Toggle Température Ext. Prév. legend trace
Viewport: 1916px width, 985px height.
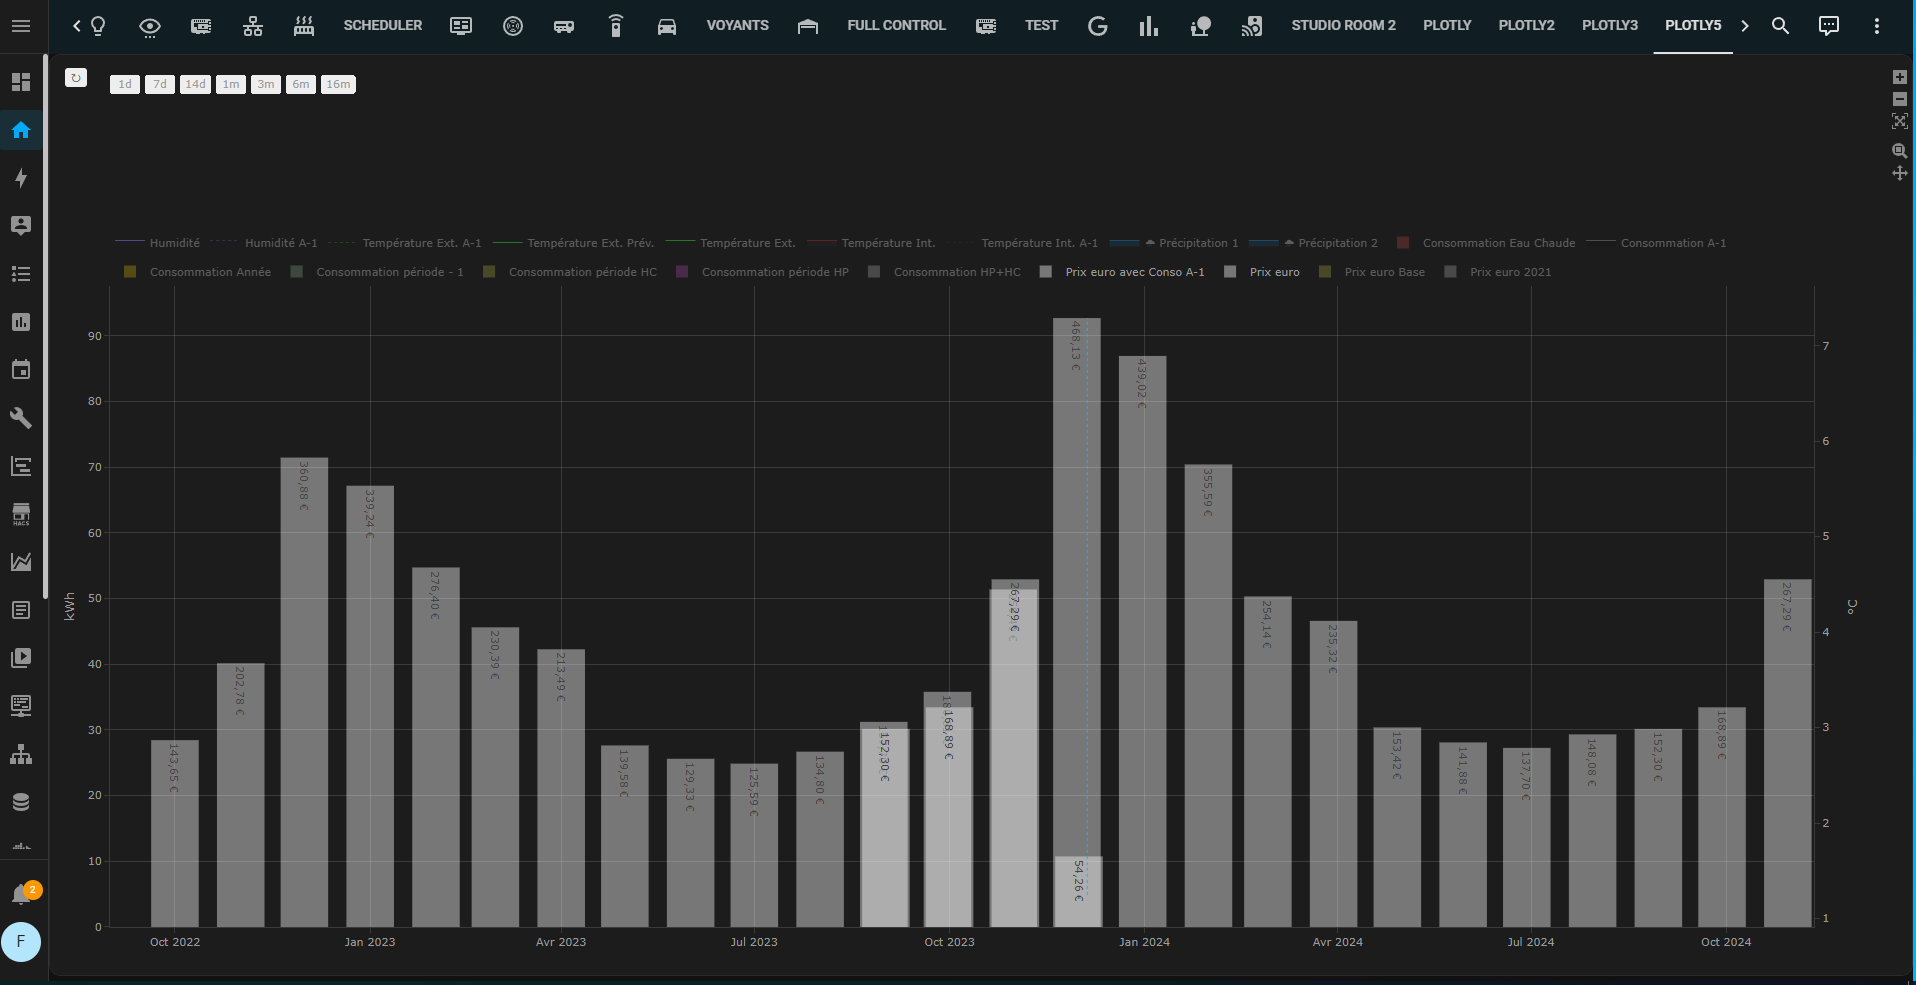coord(574,243)
